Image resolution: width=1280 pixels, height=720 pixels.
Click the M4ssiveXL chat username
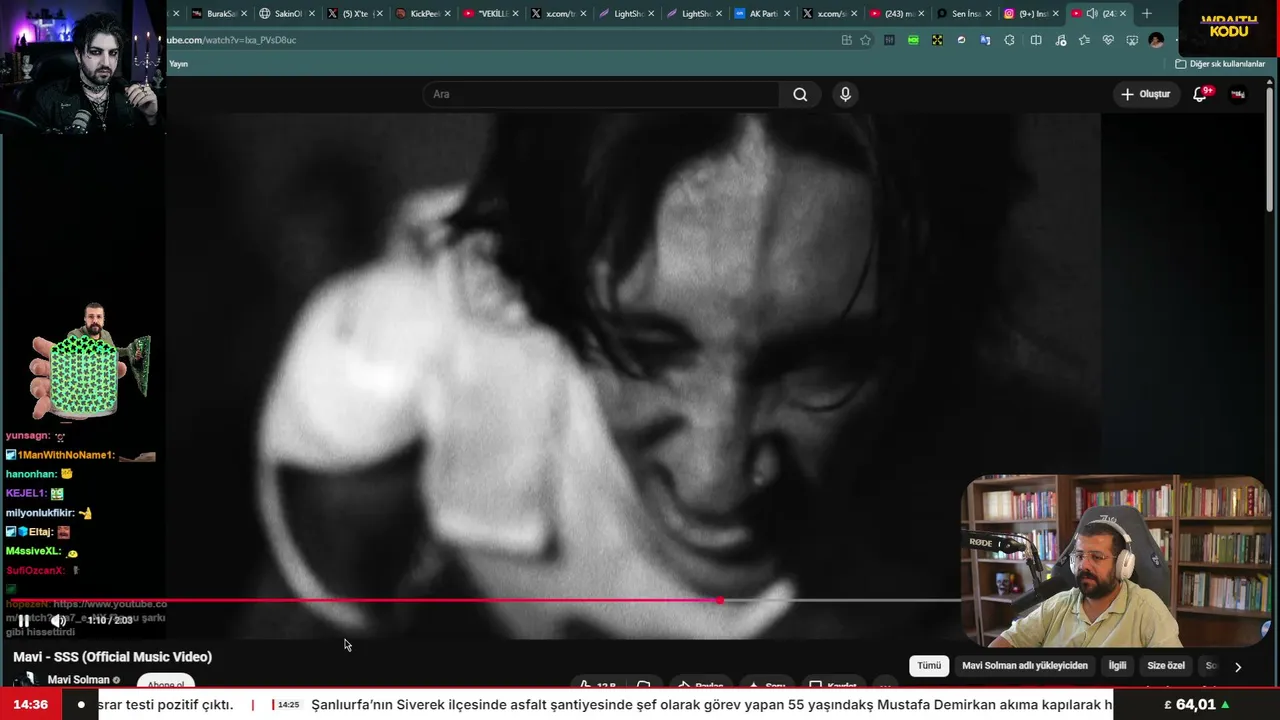pos(33,551)
